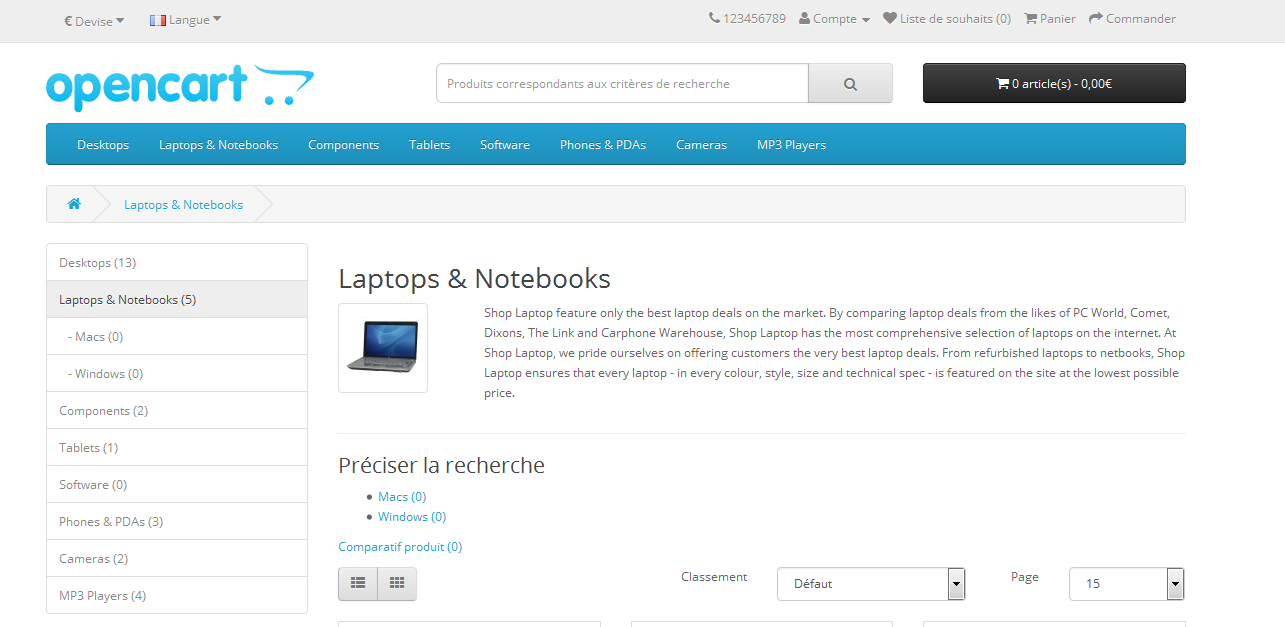The width and height of the screenshot is (1285, 627).
Task: Click the OpenCart logo
Action: tap(180, 87)
